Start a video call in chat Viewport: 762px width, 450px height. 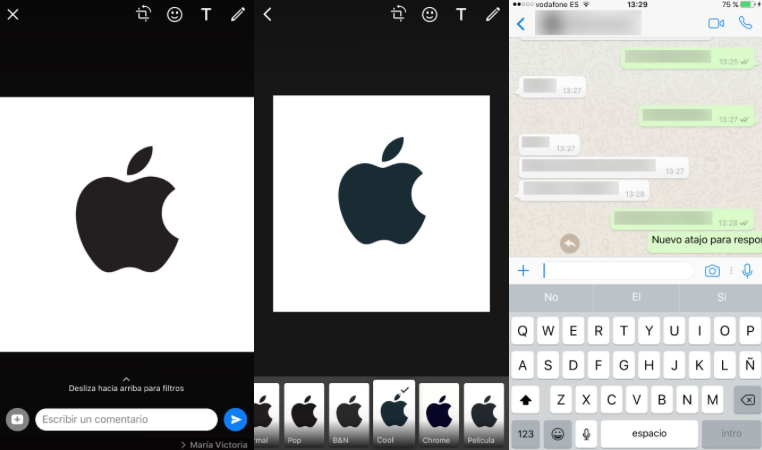(716, 23)
